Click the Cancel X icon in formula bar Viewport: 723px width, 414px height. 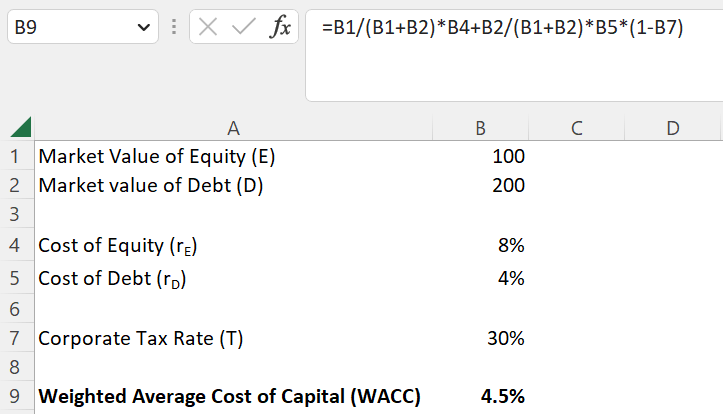click(208, 27)
